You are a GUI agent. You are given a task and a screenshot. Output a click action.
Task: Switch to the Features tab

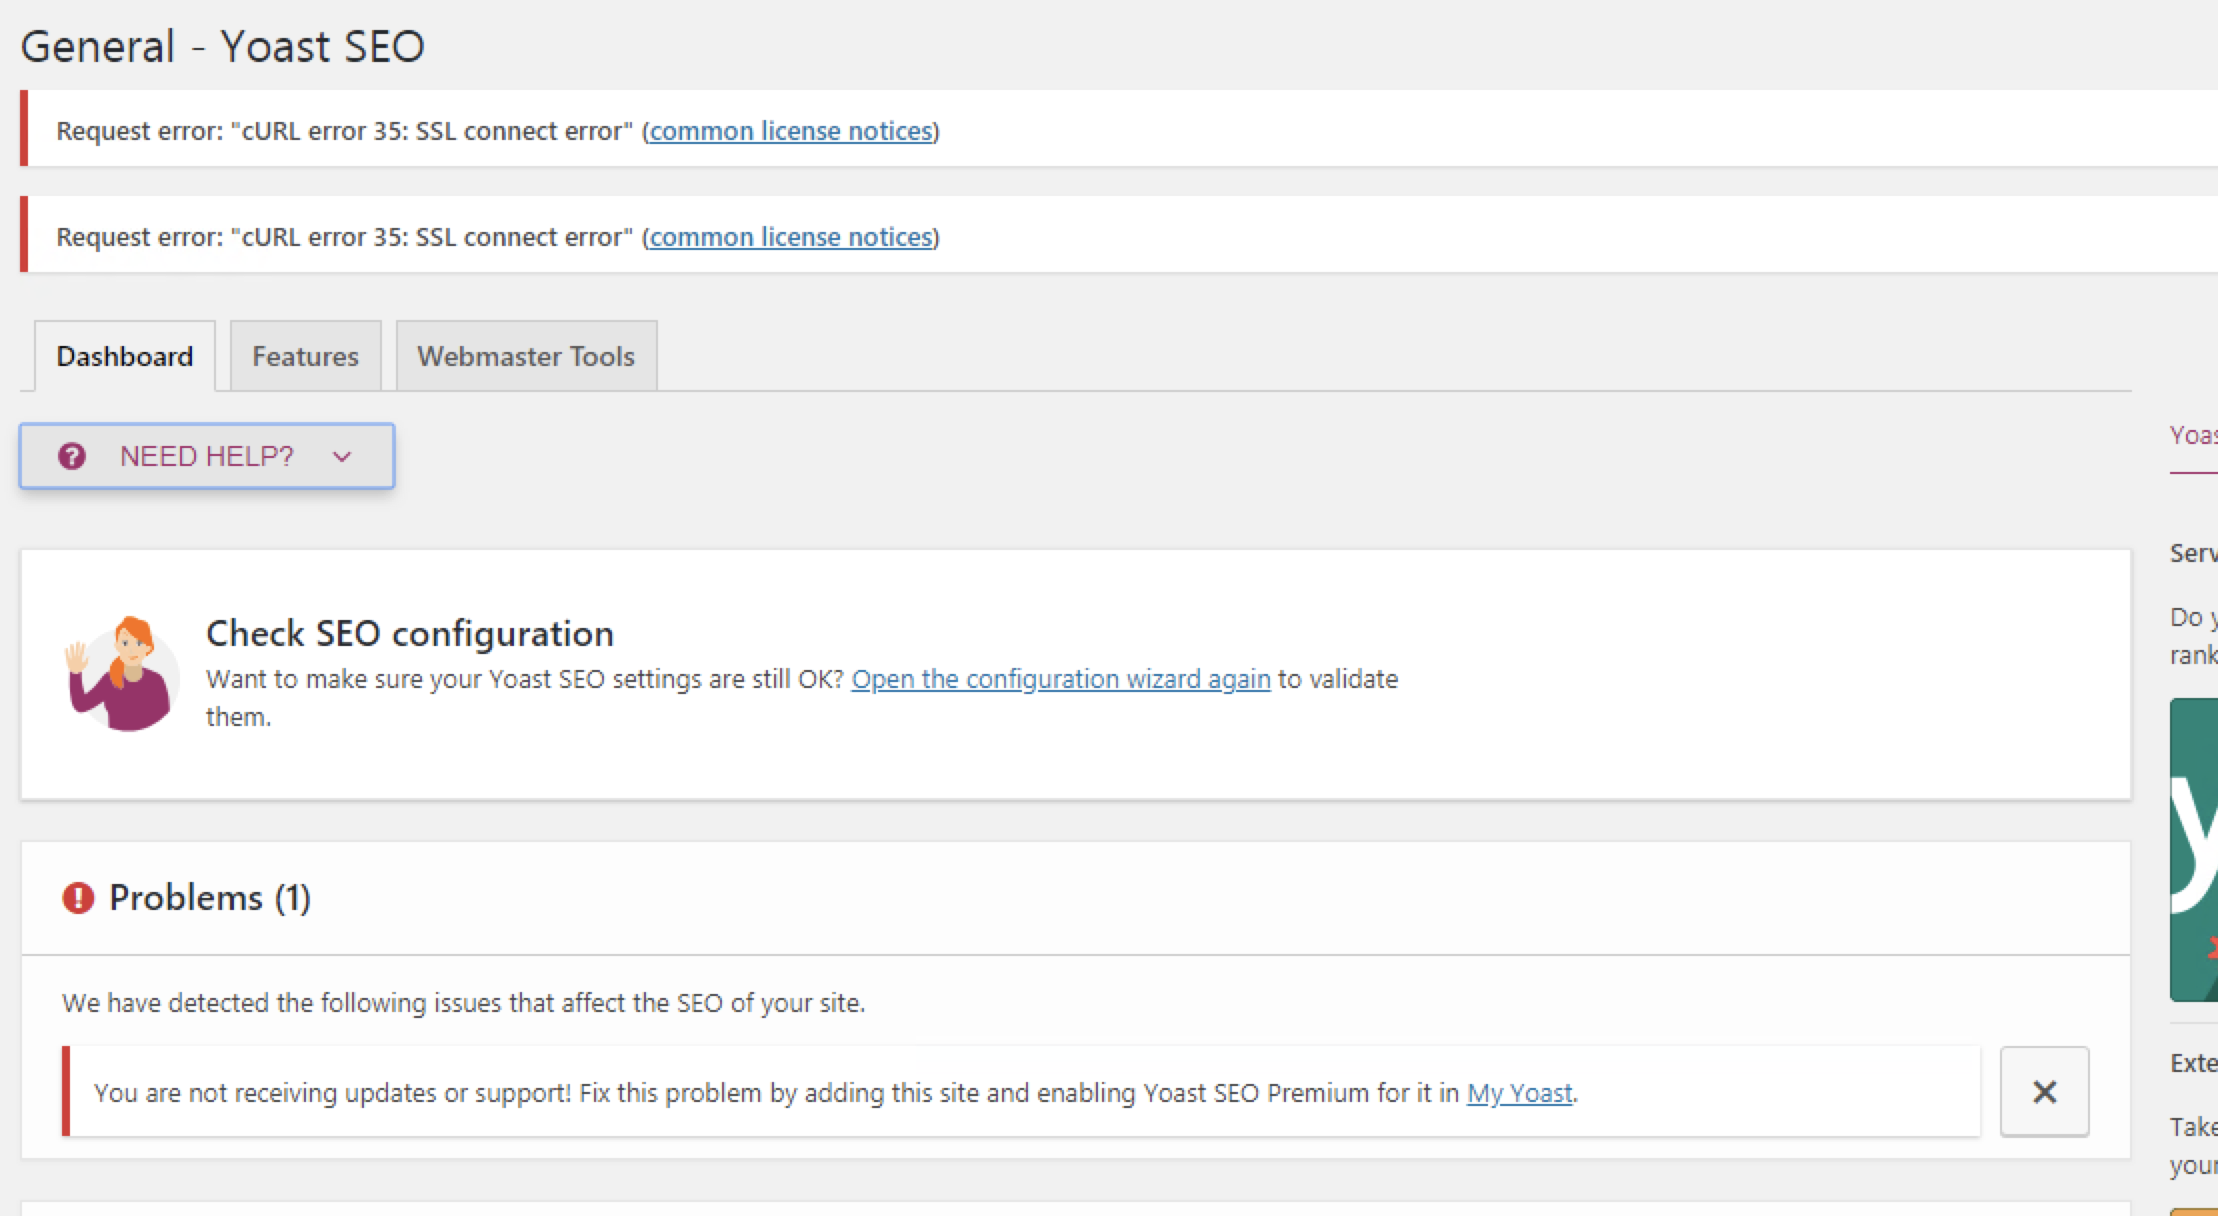305,356
